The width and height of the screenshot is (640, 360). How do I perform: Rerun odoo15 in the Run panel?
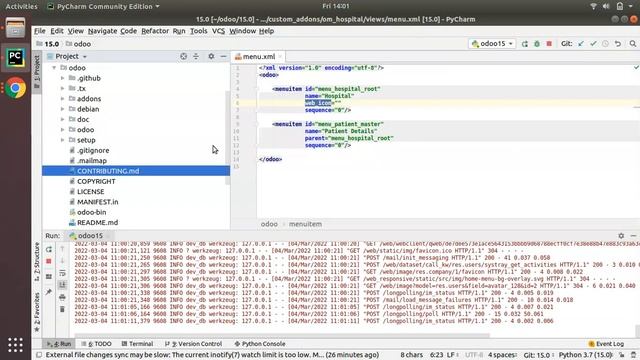click(x=49, y=249)
